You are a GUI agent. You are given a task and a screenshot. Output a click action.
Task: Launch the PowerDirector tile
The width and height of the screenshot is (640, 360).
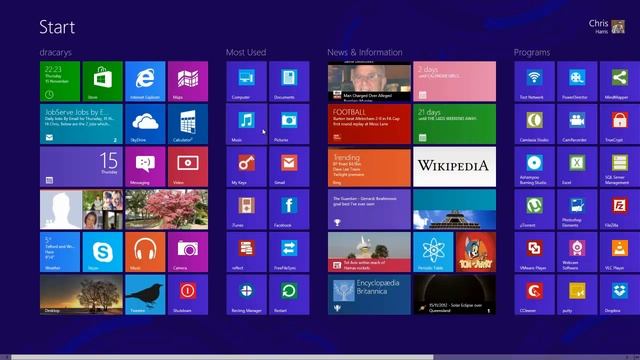pos(577,81)
